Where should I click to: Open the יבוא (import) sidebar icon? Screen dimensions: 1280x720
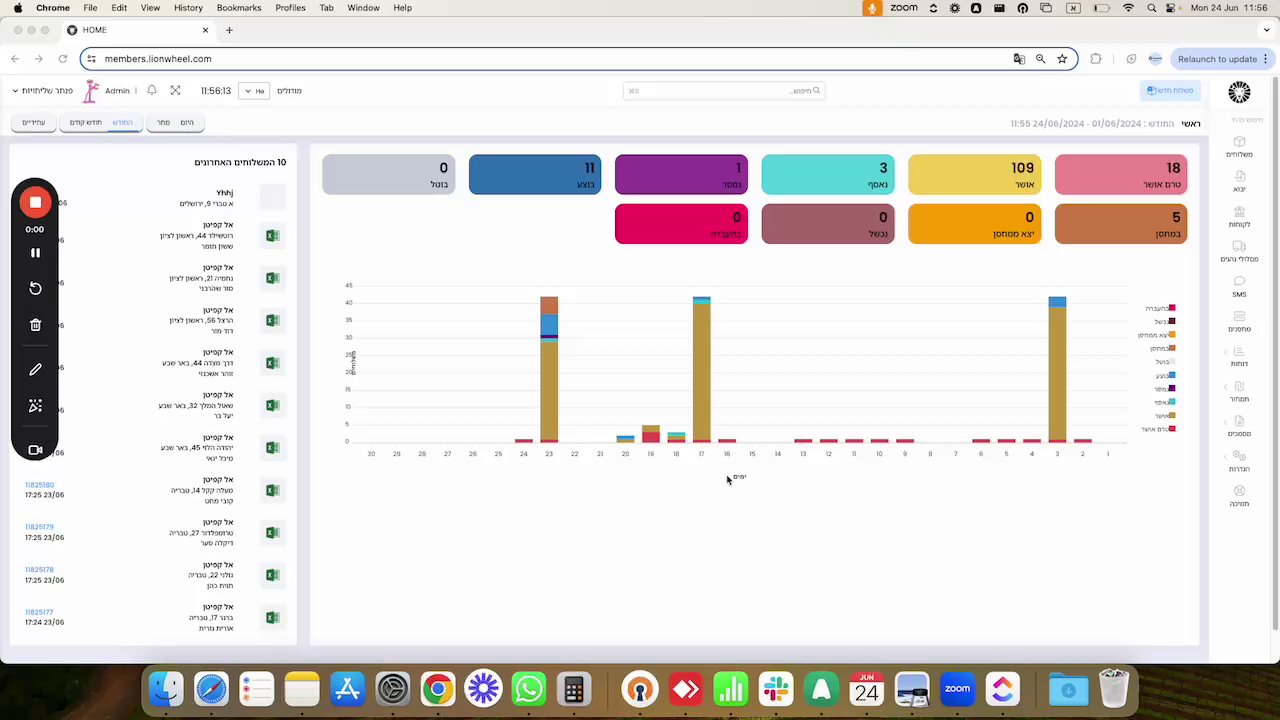tap(1239, 177)
